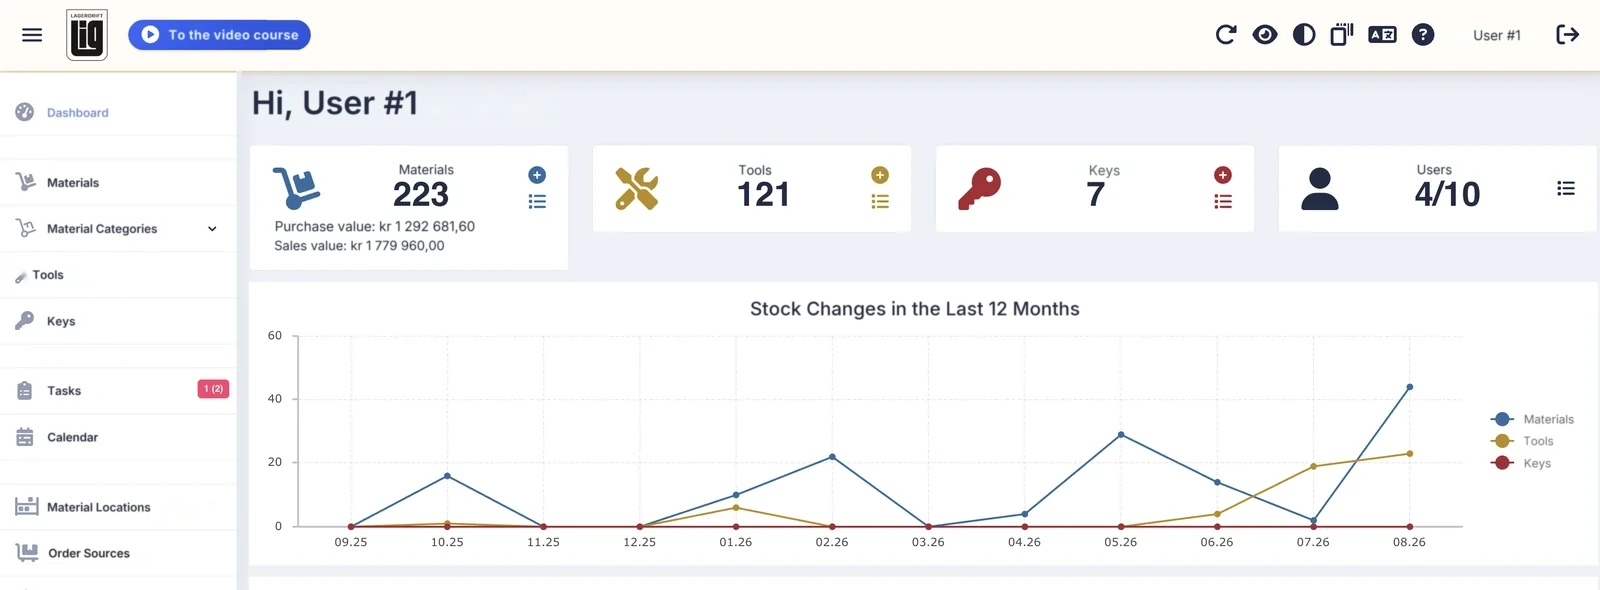
Task: Open the help question mark icon
Action: tap(1423, 35)
